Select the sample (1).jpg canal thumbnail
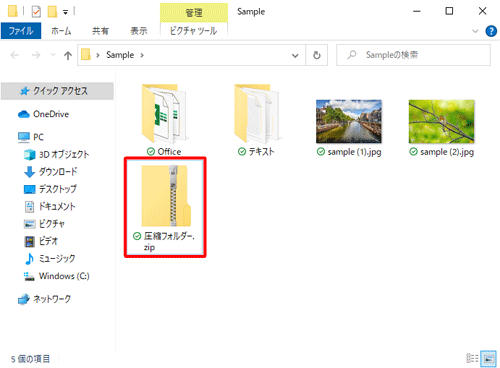The image size is (500, 368). pos(349,121)
